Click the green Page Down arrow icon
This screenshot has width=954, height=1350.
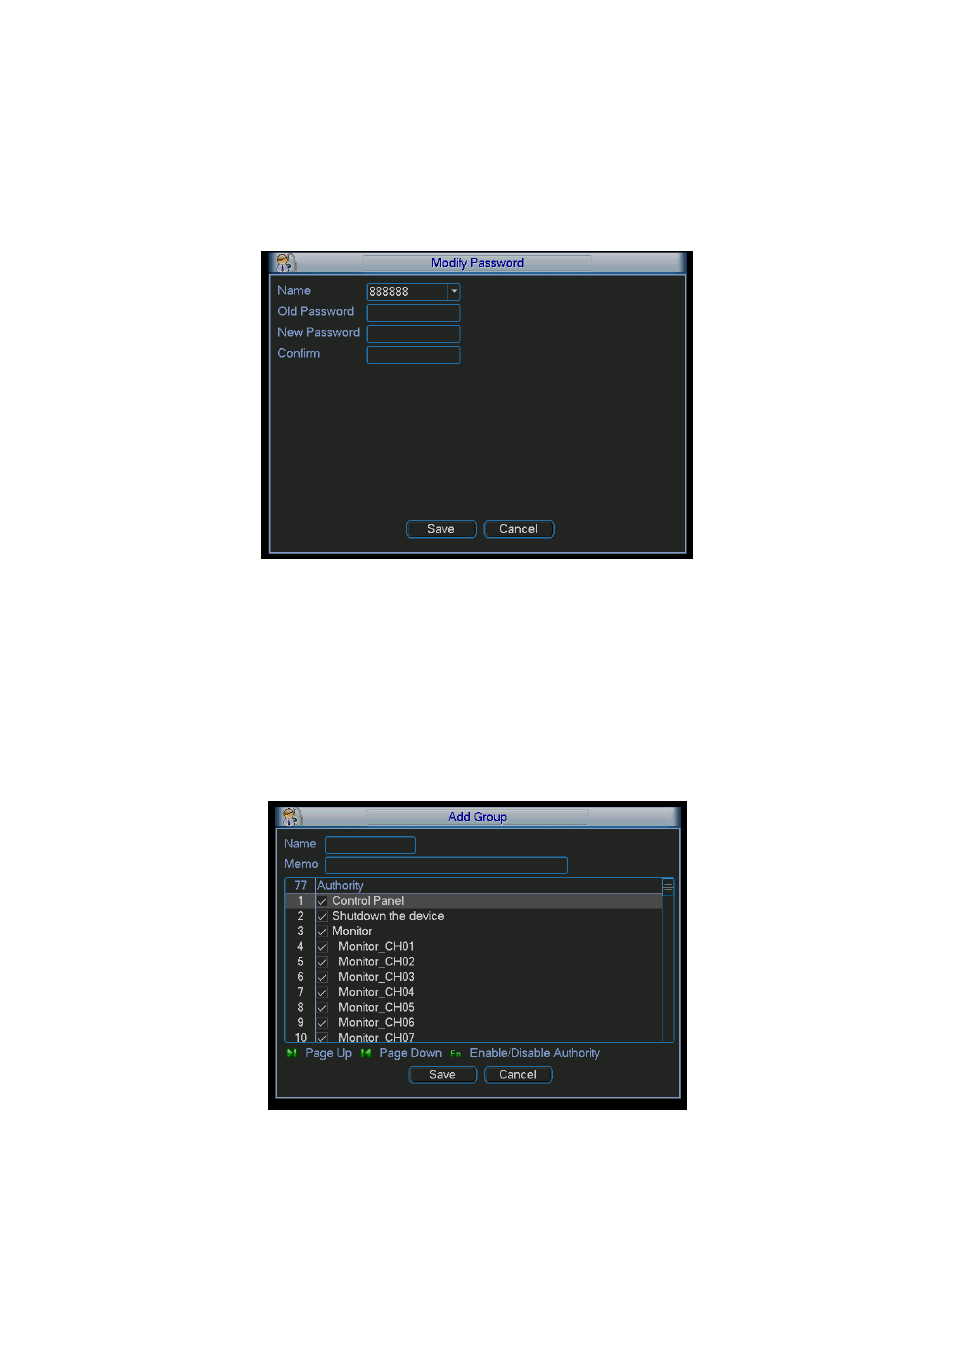366,1053
